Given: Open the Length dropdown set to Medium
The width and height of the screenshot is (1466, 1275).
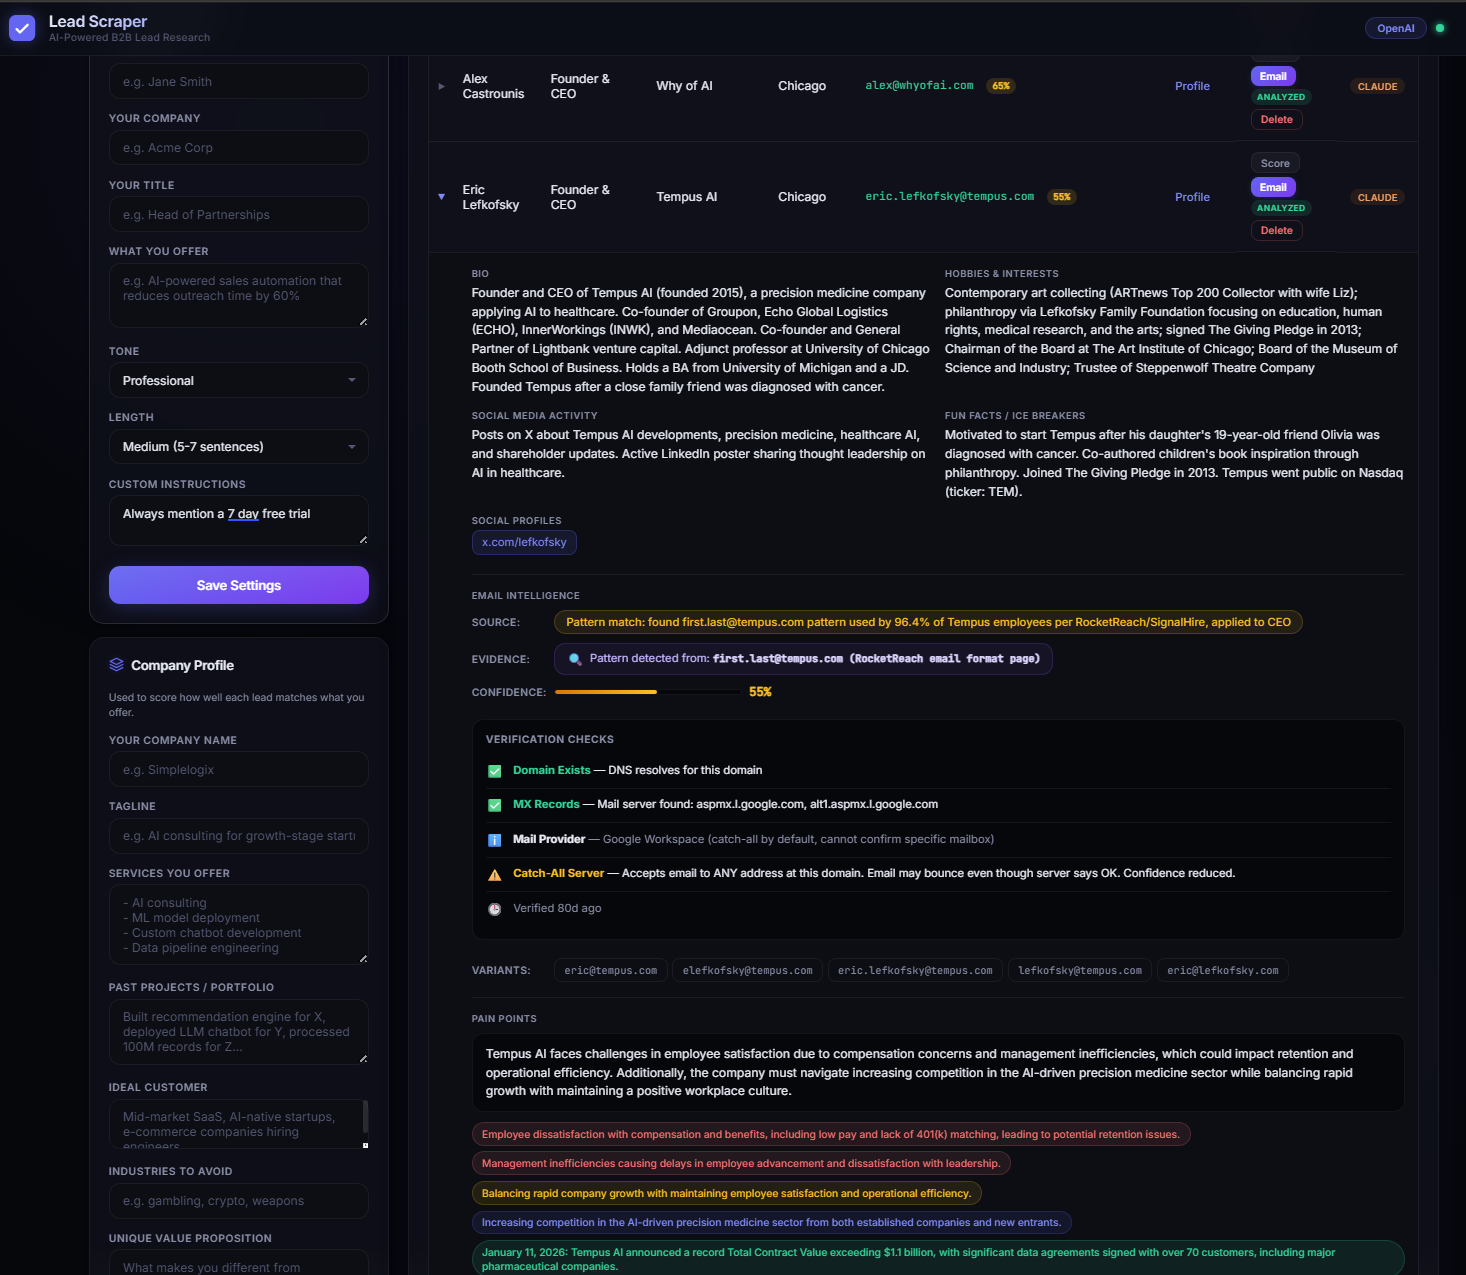Looking at the screenshot, I should [239, 446].
